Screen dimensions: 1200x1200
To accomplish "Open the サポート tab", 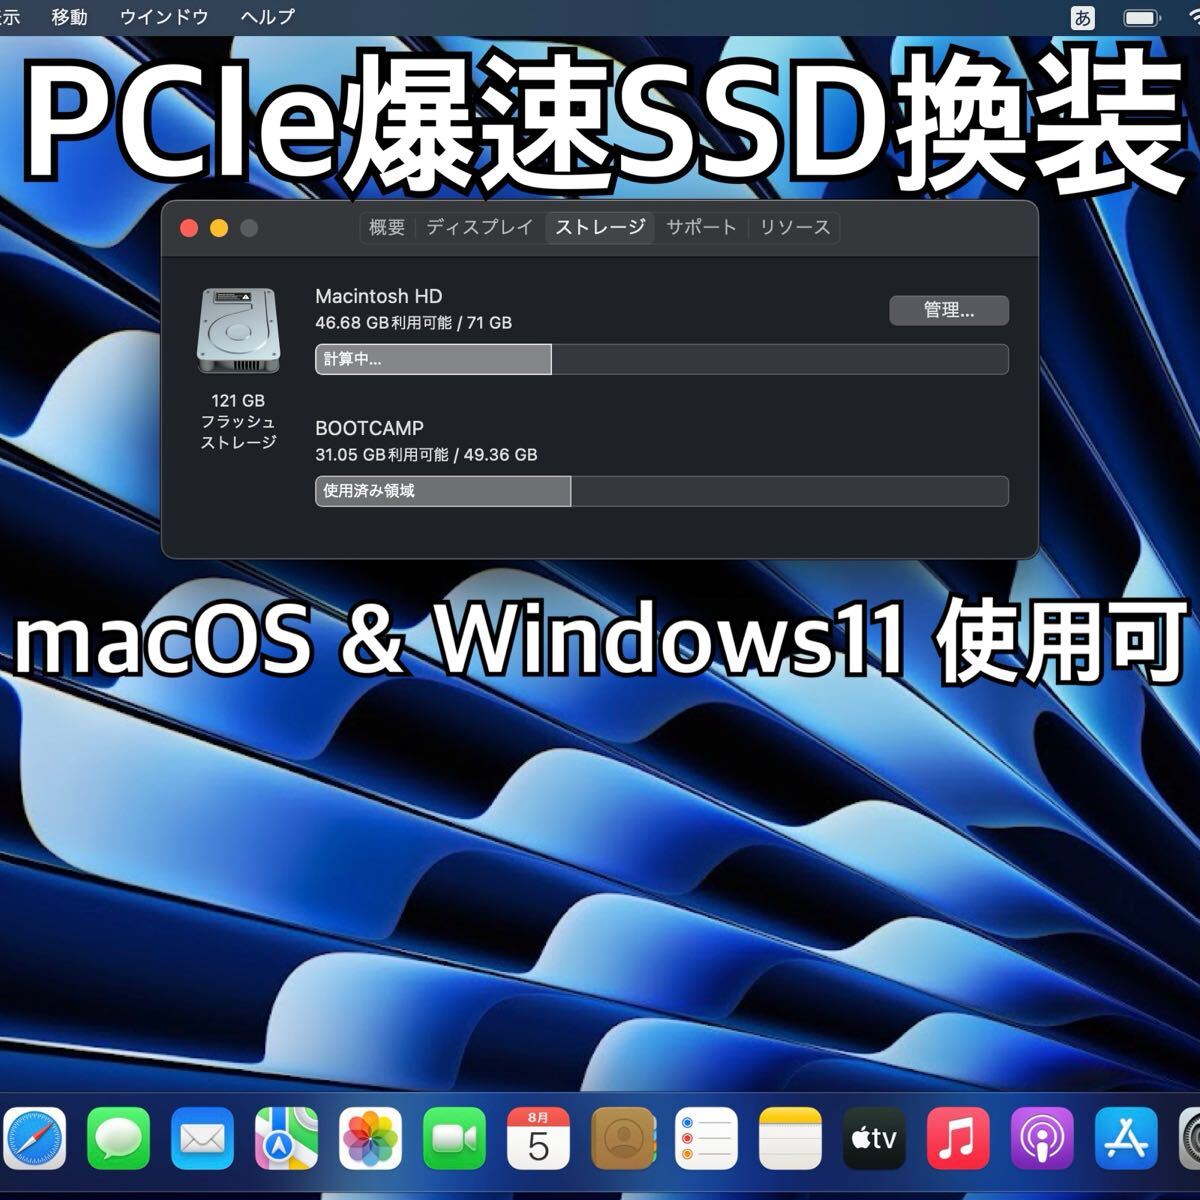I will coord(701,228).
